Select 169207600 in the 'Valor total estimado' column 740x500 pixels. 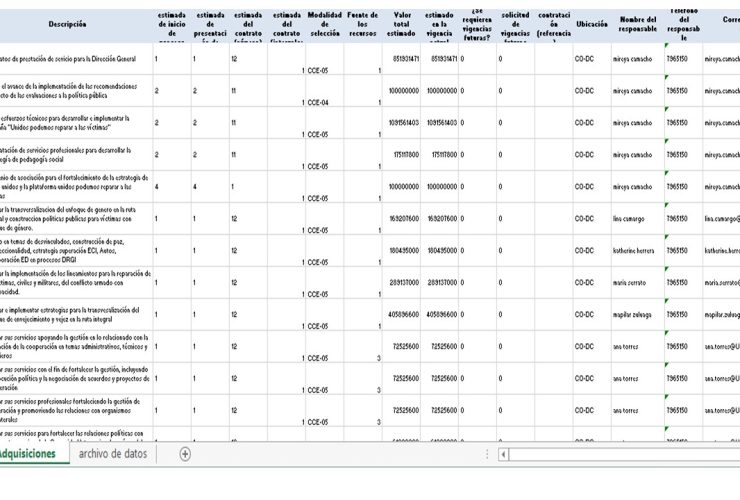coord(401,219)
